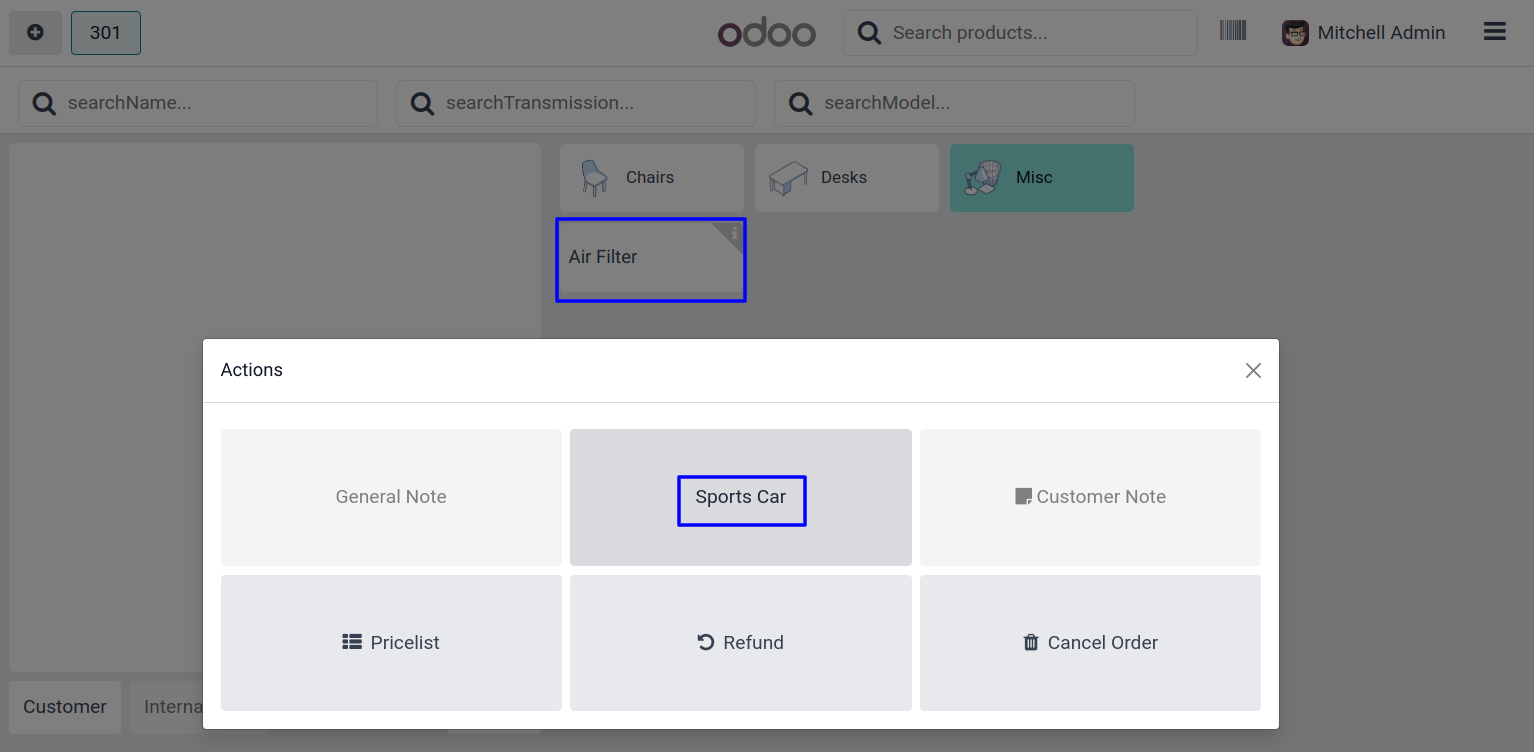Select the Chairs category
This screenshot has width=1534, height=752.
click(651, 178)
